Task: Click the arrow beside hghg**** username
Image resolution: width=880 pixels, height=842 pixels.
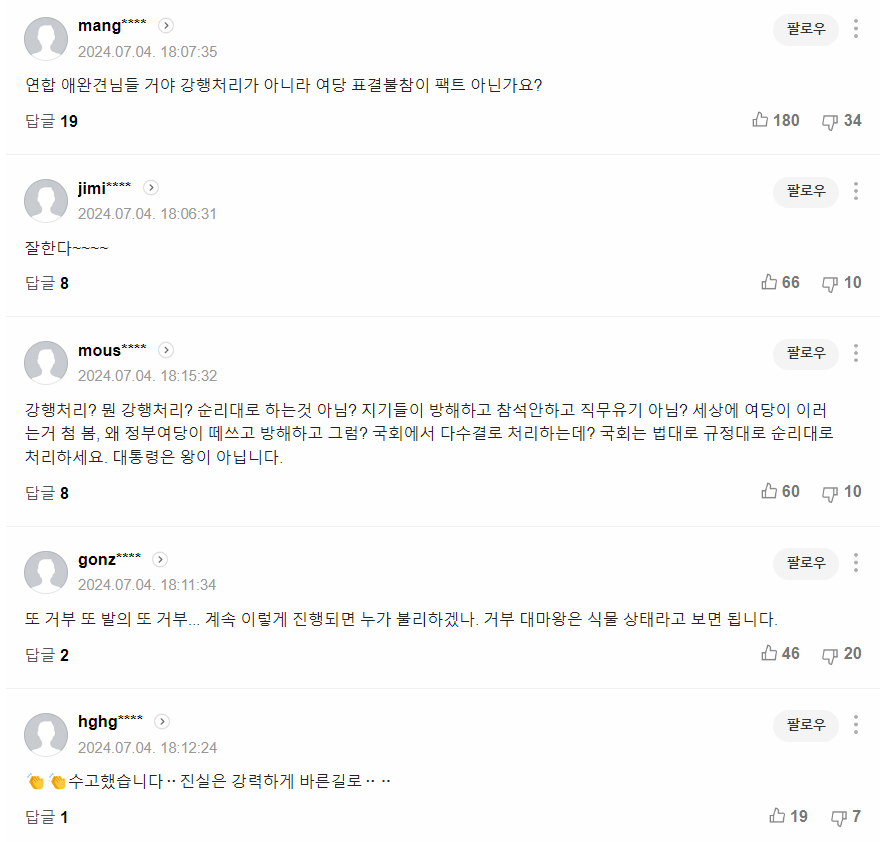Action: pos(163,721)
